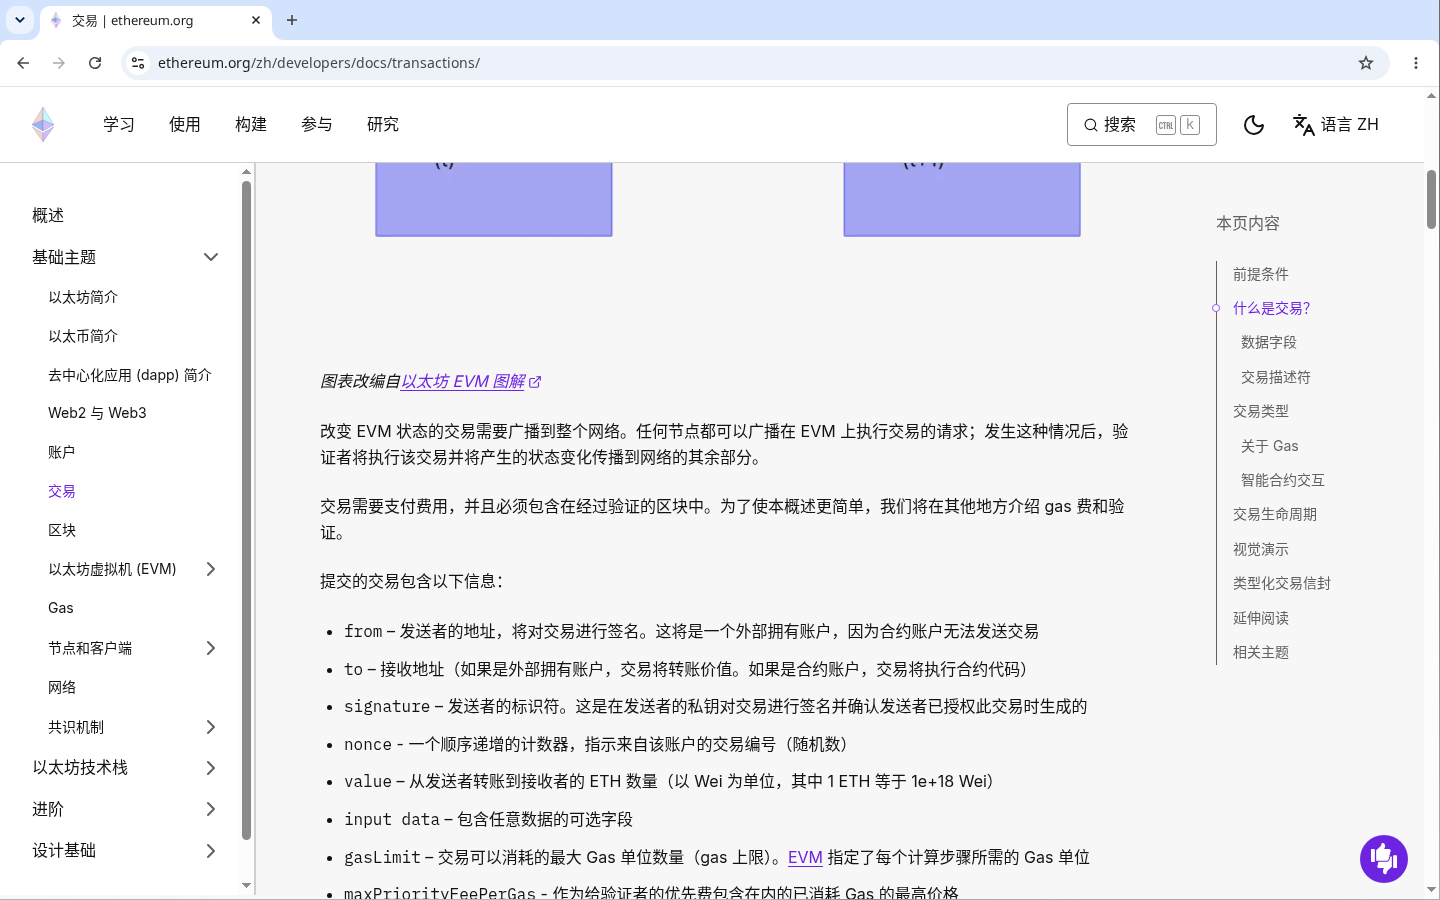This screenshot has width=1440, height=900.
Task: Open the 使用 navigation menu
Action: [x=185, y=124]
